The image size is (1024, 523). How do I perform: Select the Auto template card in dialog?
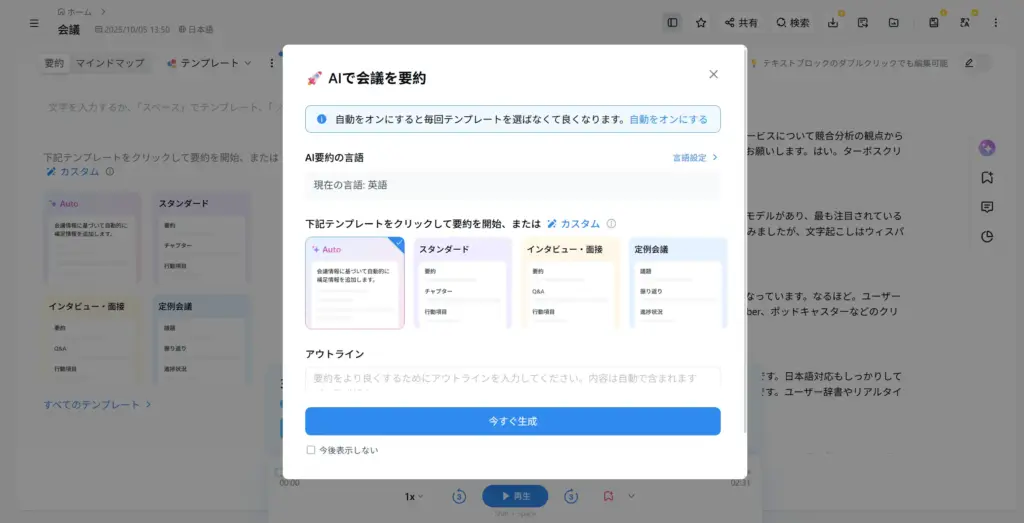point(355,283)
